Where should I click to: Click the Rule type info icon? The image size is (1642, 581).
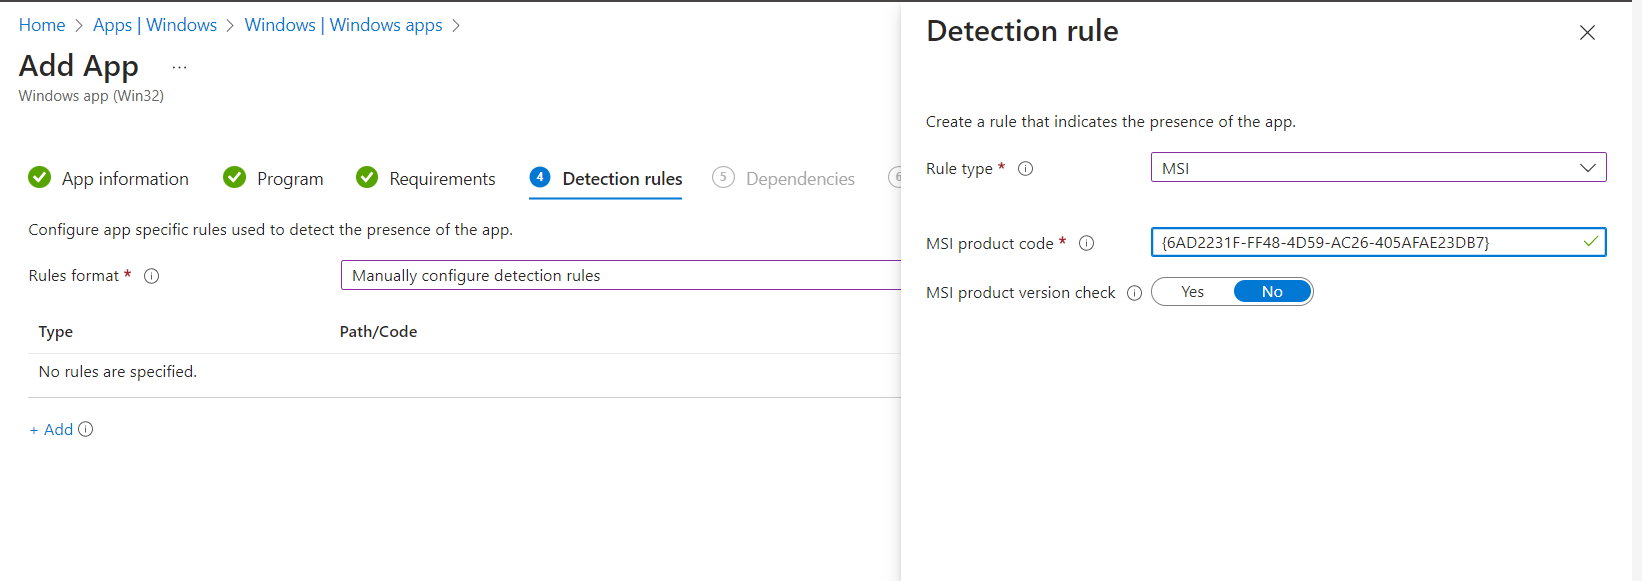tap(1025, 169)
